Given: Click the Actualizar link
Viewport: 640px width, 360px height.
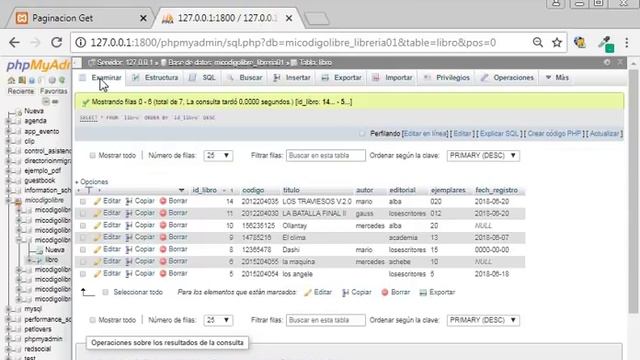Looking at the screenshot, I should point(604,134).
